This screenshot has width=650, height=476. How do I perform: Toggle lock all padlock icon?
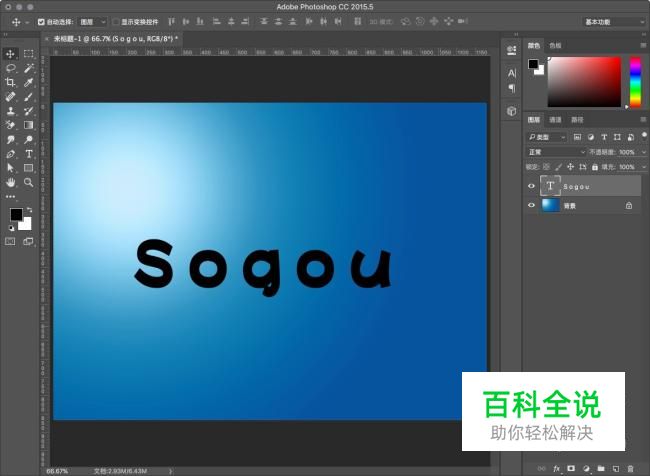pyautogui.click(x=594, y=167)
